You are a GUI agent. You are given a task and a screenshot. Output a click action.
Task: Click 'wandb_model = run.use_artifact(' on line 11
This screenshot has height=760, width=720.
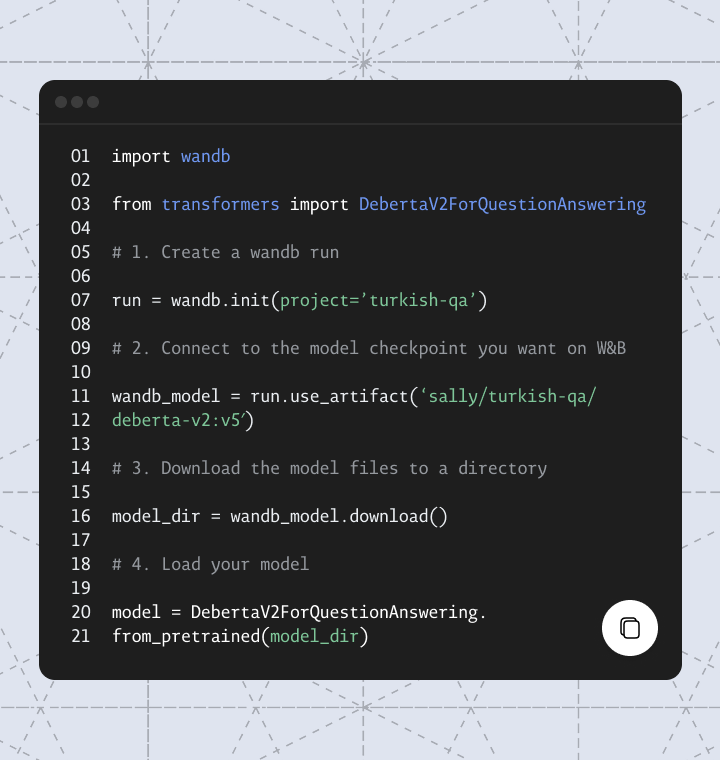(x=265, y=396)
